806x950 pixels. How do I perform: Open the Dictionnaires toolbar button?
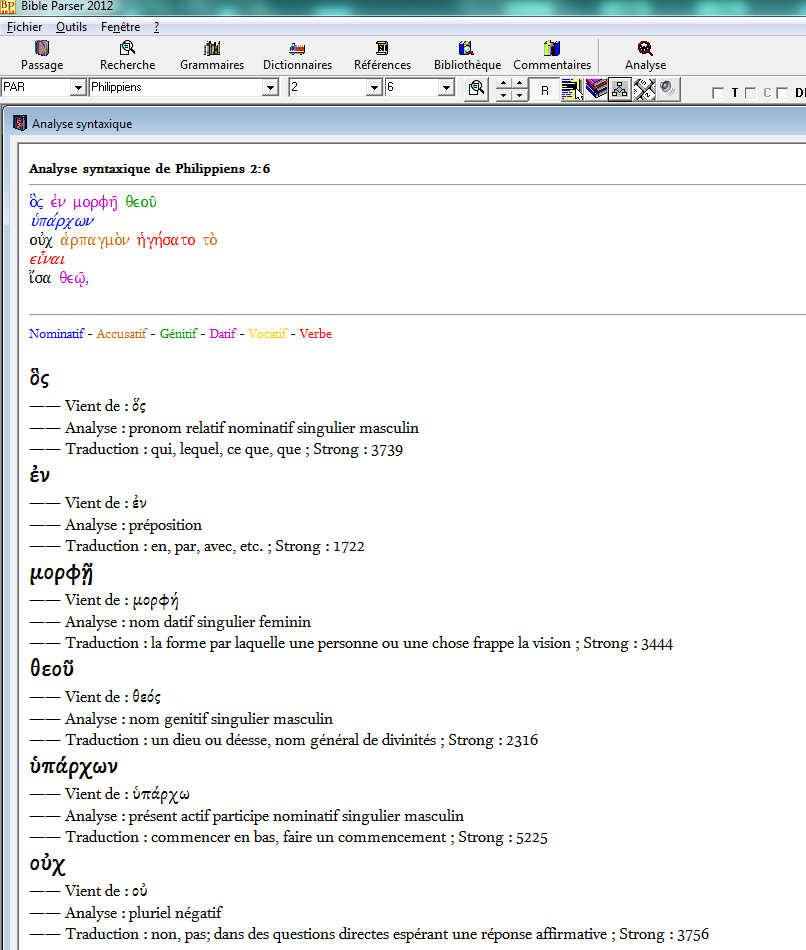point(297,55)
